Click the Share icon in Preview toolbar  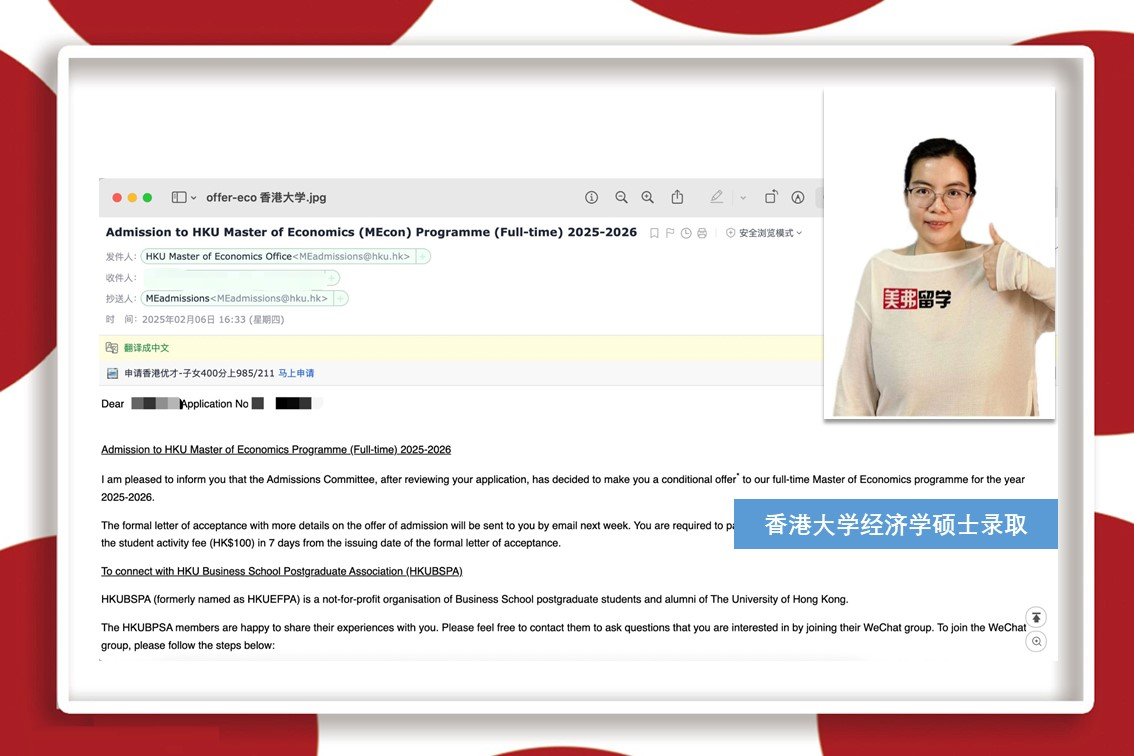click(677, 198)
